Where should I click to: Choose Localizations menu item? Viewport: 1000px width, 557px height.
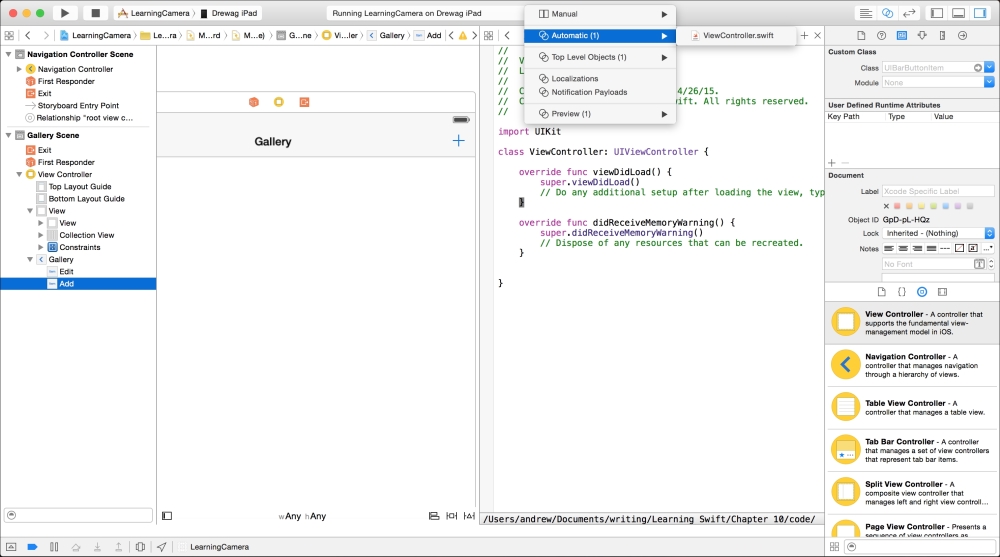pyautogui.click(x=599, y=78)
